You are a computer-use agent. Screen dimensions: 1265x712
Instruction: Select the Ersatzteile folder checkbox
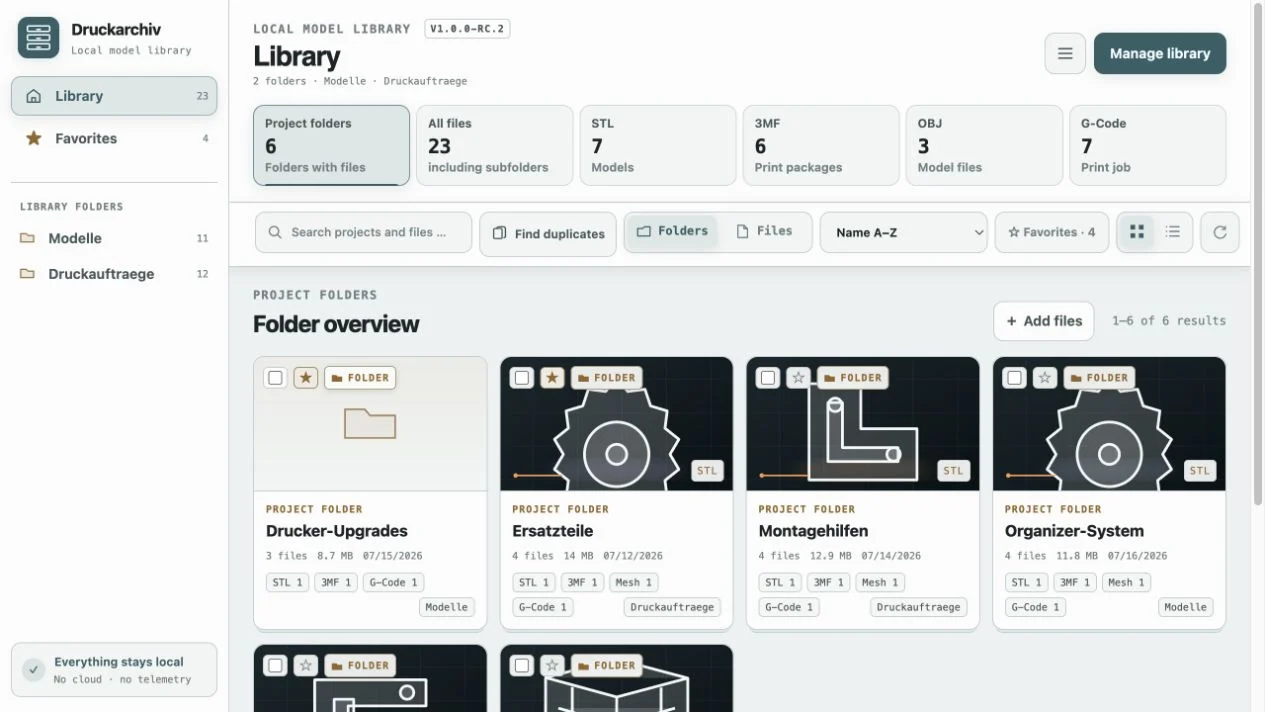point(521,378)
